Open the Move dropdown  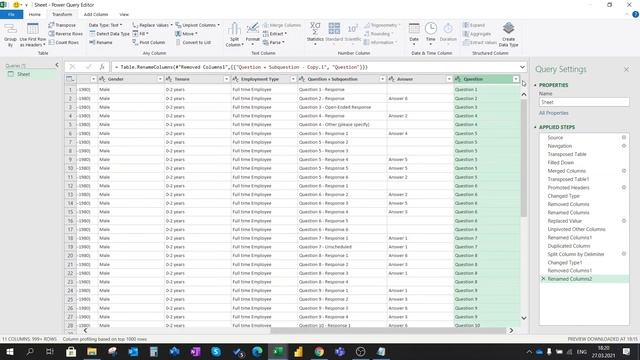click(x=186, y=34)
